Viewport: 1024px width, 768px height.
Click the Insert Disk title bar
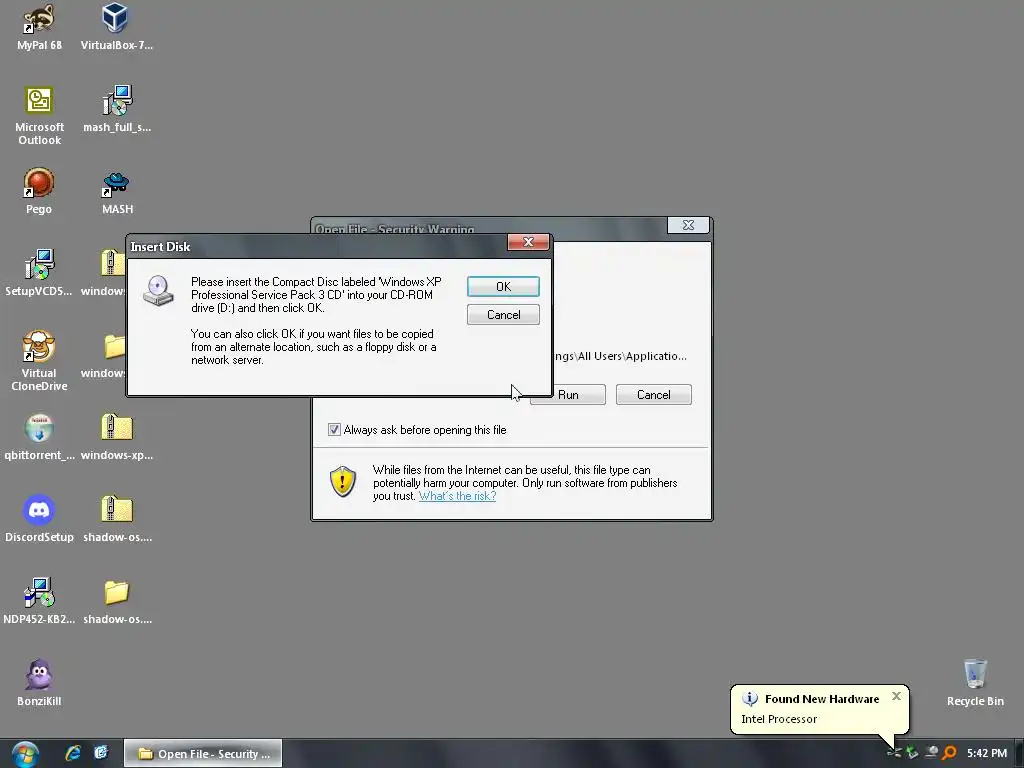point(317,246)
